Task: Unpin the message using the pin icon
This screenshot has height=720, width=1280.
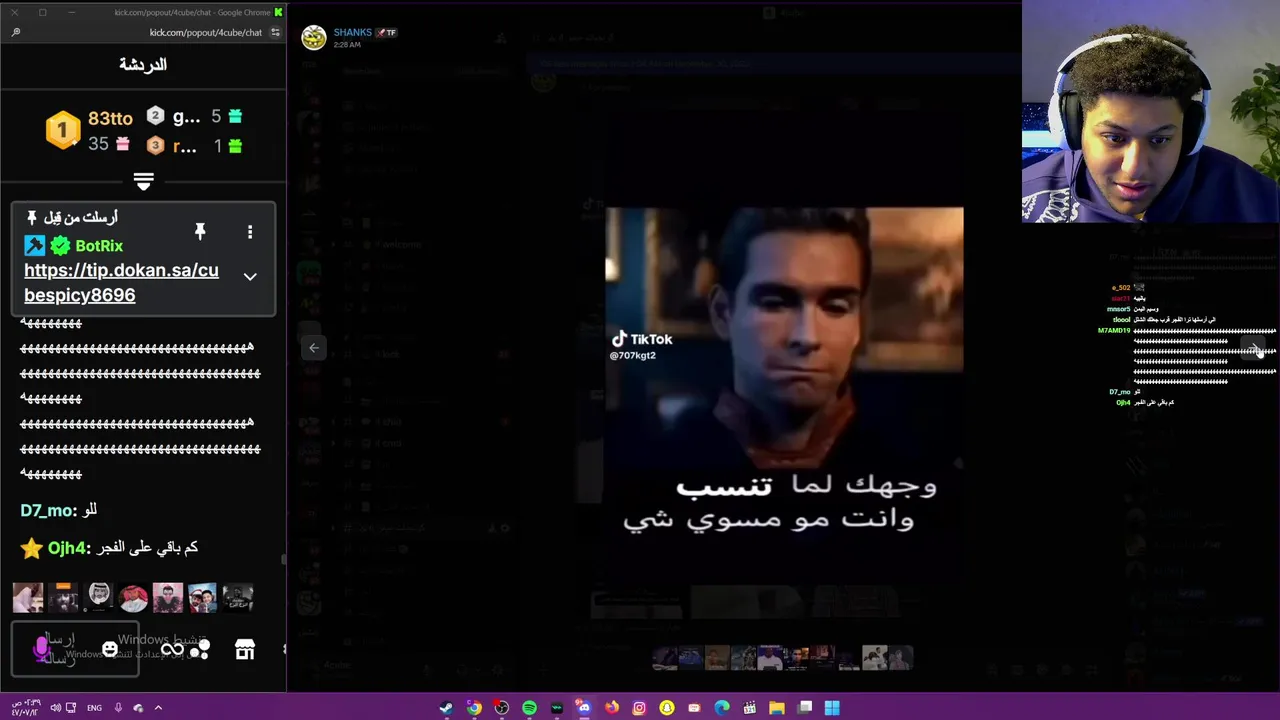Action: [200, 232]
